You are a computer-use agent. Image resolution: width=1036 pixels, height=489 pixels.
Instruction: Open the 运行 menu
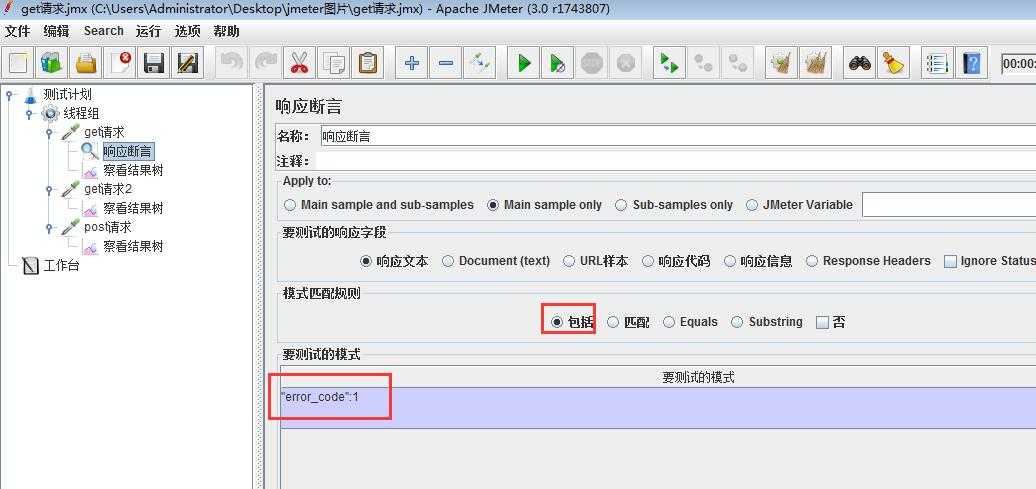pos(149,31)
